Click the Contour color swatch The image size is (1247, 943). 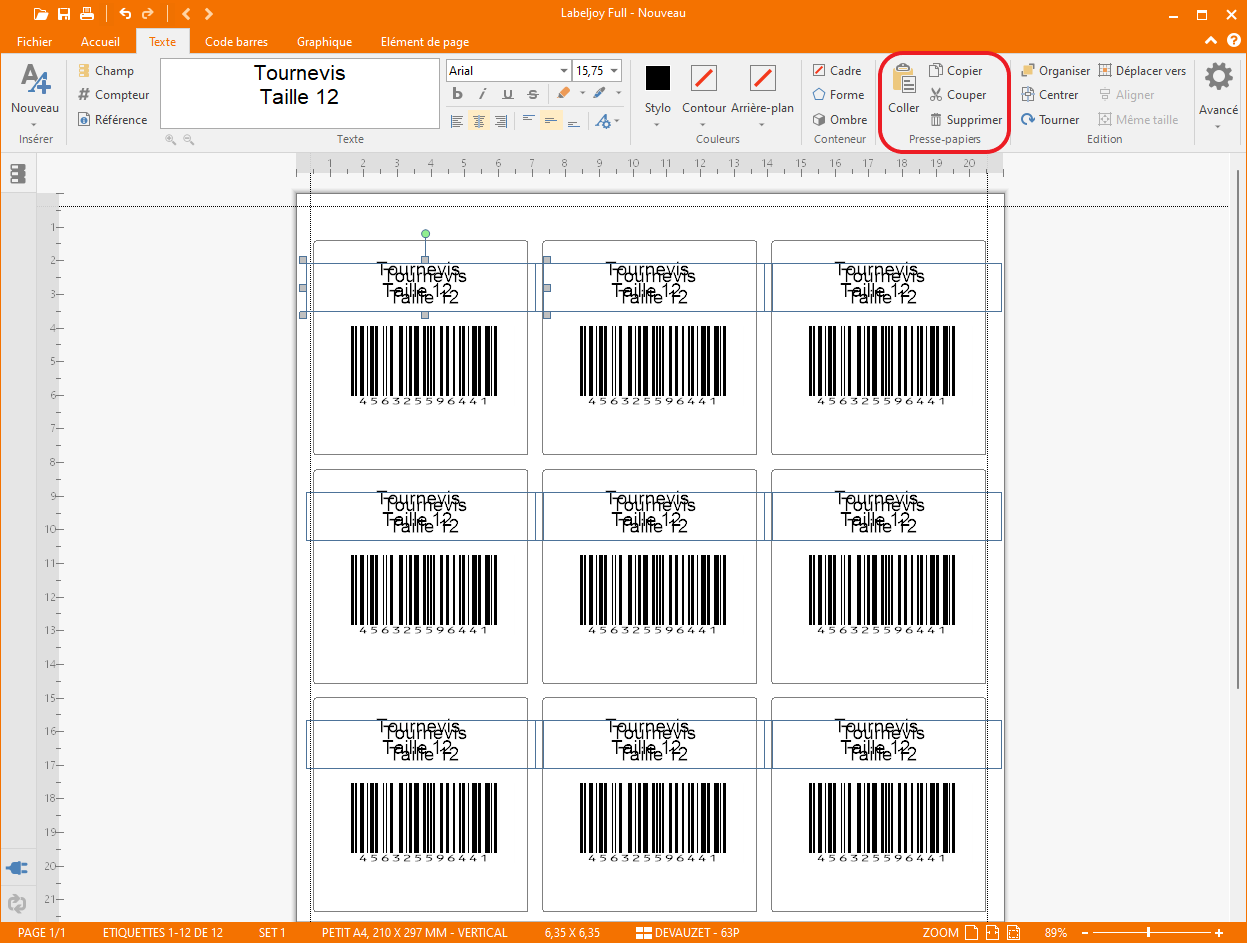[x=704, y=78]
